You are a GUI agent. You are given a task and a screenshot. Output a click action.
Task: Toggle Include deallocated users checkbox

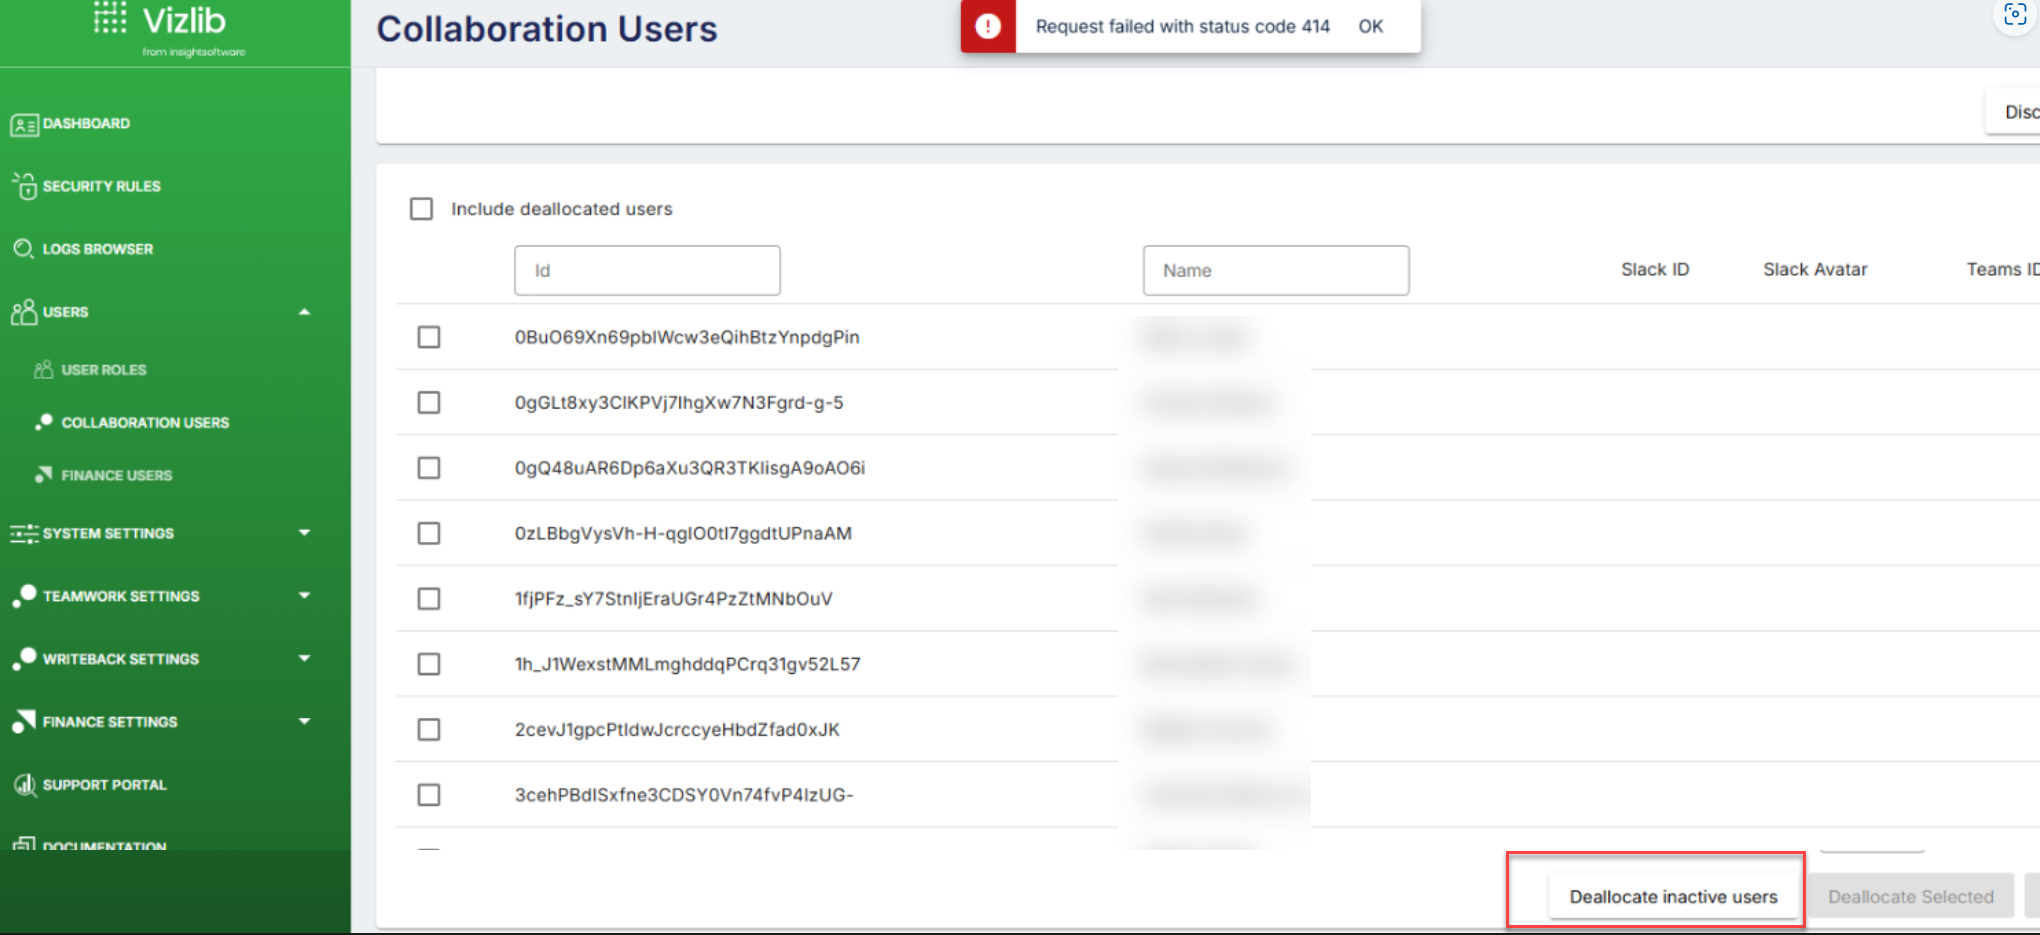pyautogui.click(x=421, y=209)
